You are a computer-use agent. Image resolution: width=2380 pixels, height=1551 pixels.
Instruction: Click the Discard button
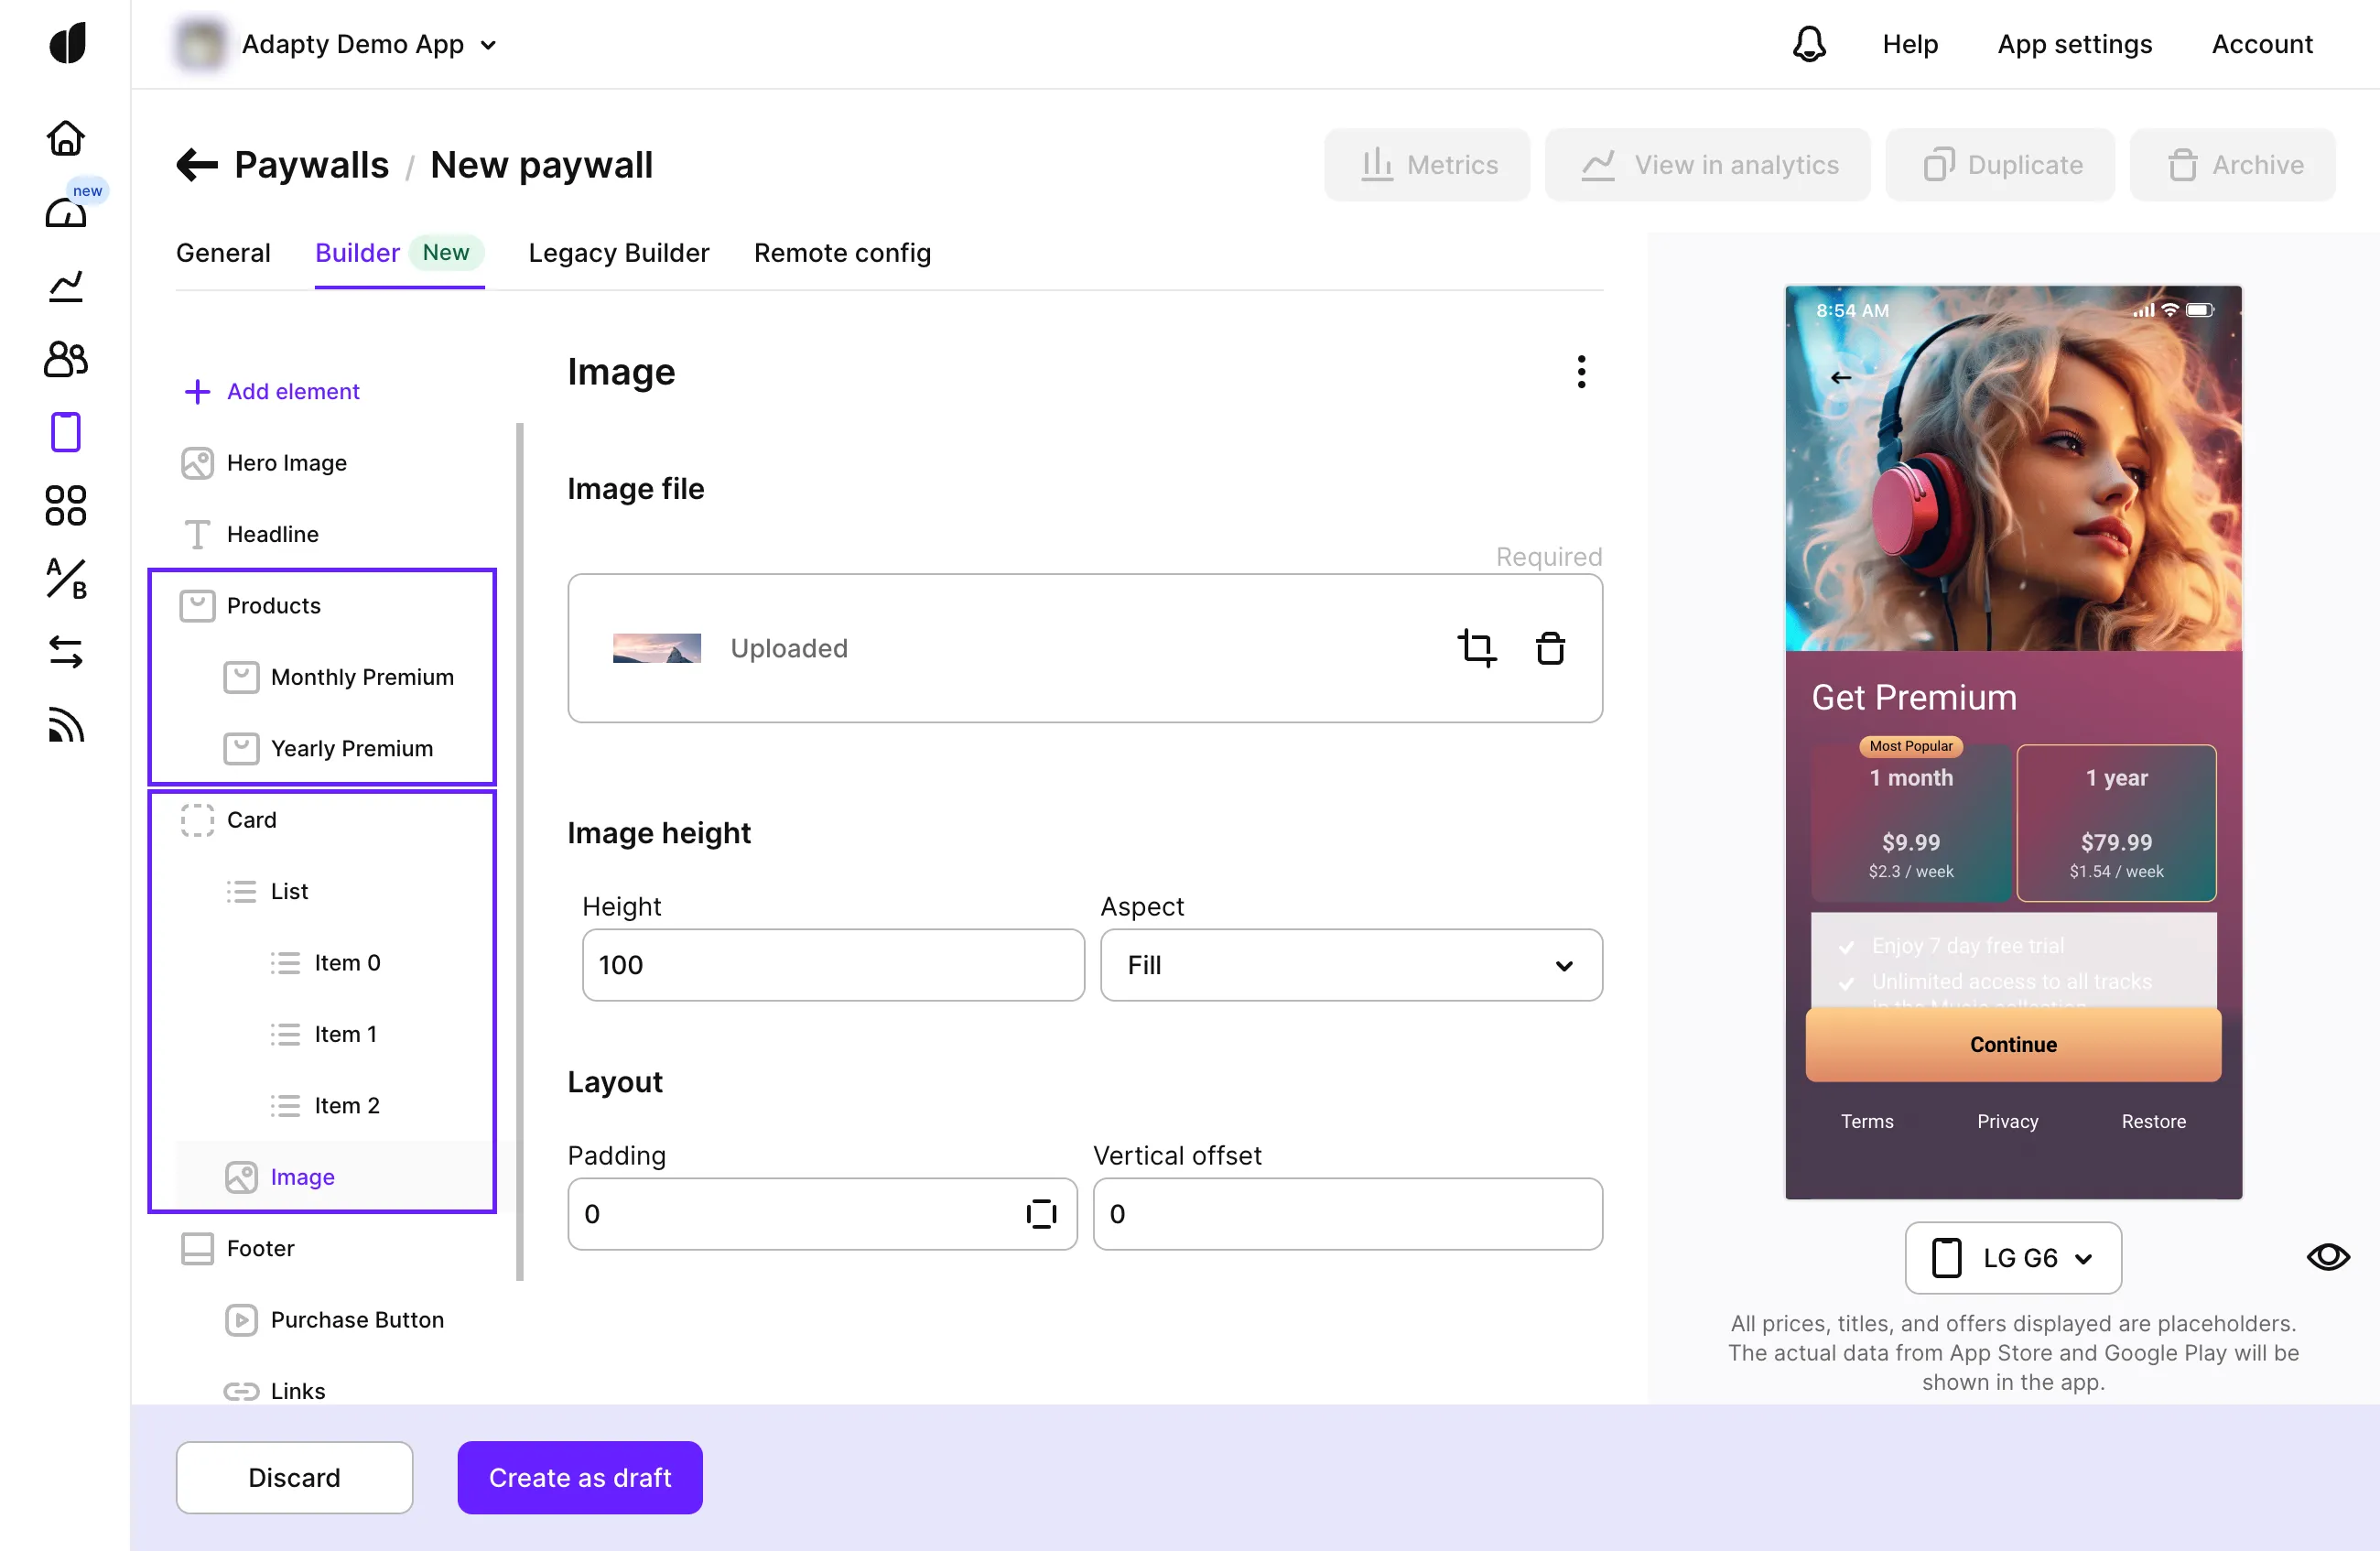point(294,1477)
